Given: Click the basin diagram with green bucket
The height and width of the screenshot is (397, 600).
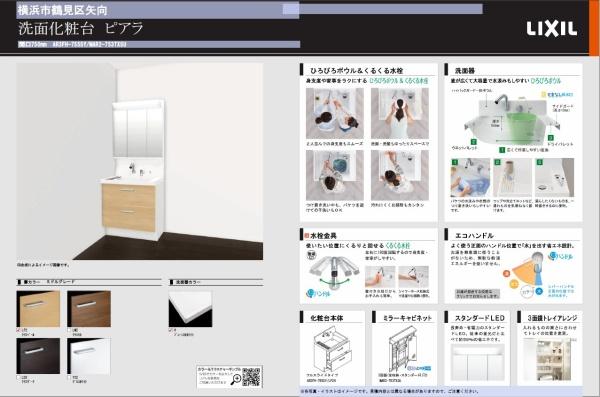Looking at the screenshot, I should pyautogui.click(x=513, y=121).
